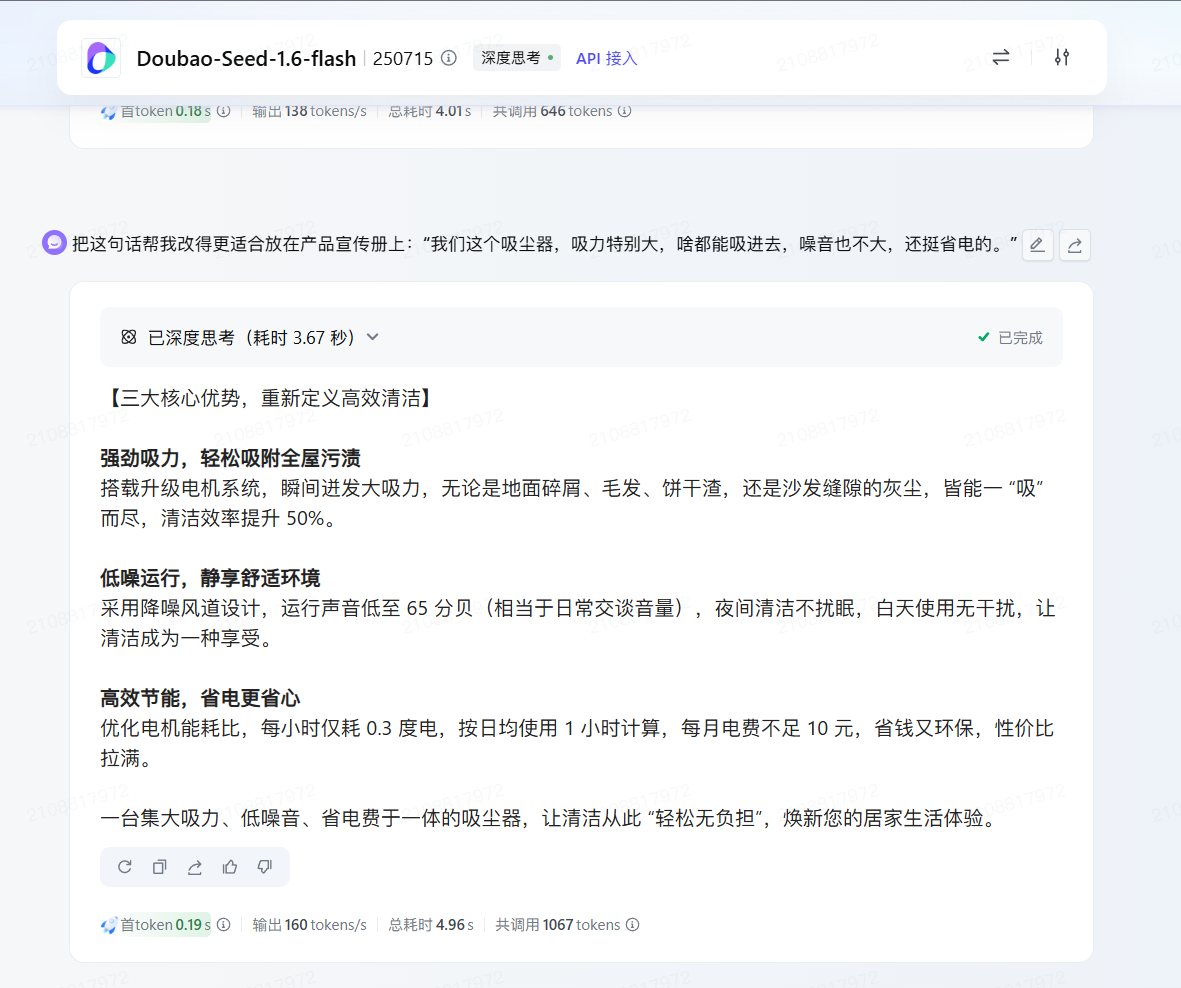Click the 250715 version label
1181x988 pixels.
tap(403, 59)
